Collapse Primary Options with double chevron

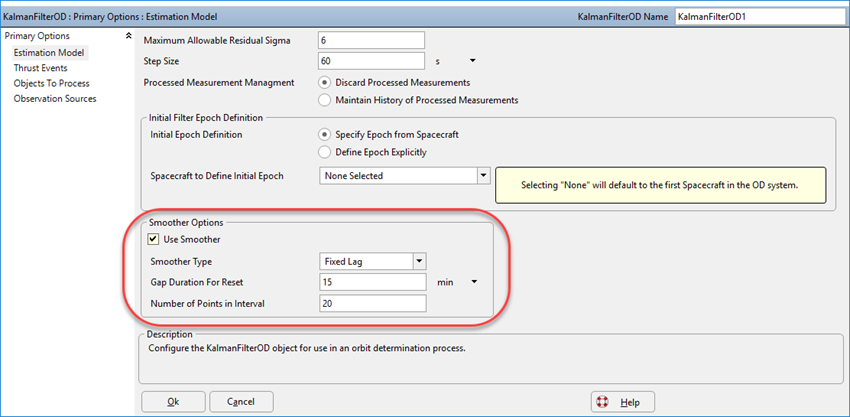128,36
